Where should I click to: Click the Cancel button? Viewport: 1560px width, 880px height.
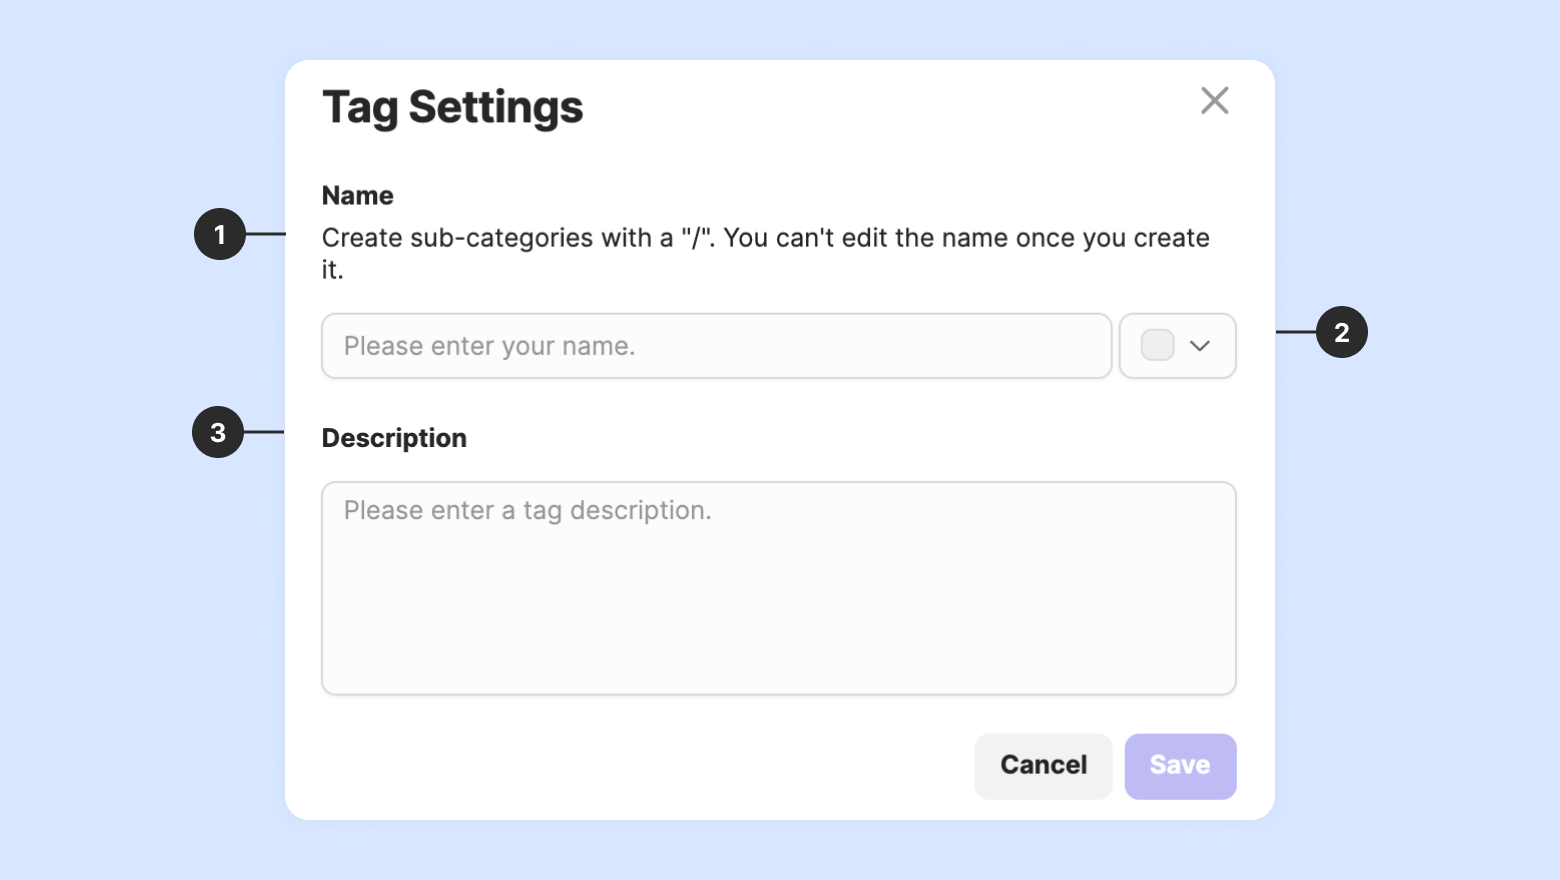[x=1043, y=766]
